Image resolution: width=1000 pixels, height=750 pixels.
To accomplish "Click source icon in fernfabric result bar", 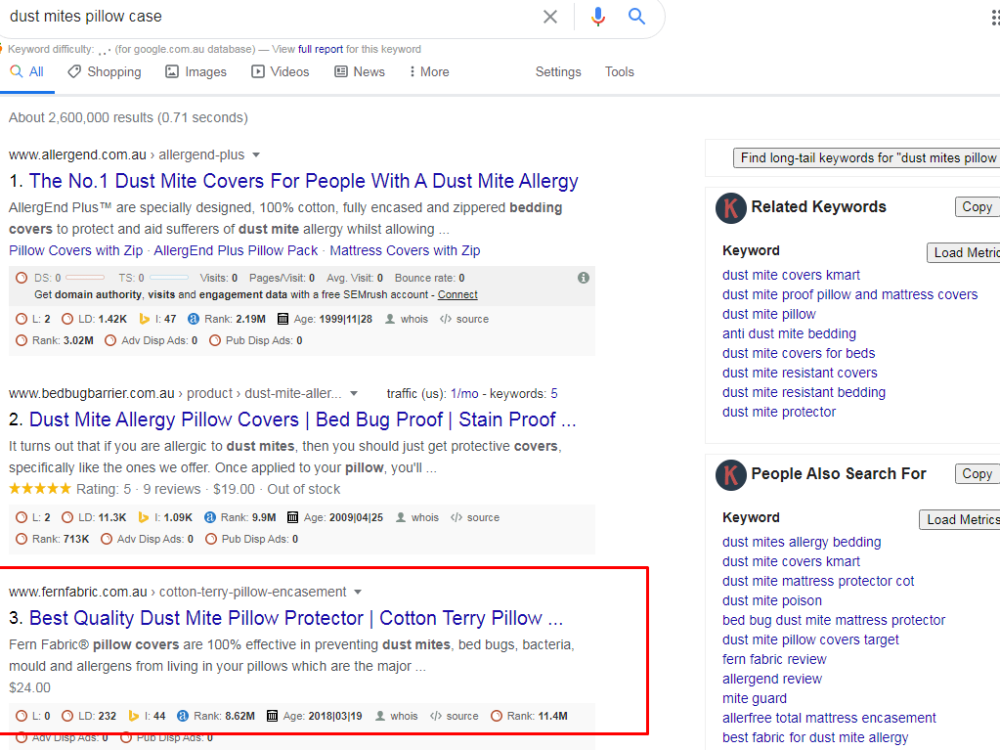I will (436, 716).
